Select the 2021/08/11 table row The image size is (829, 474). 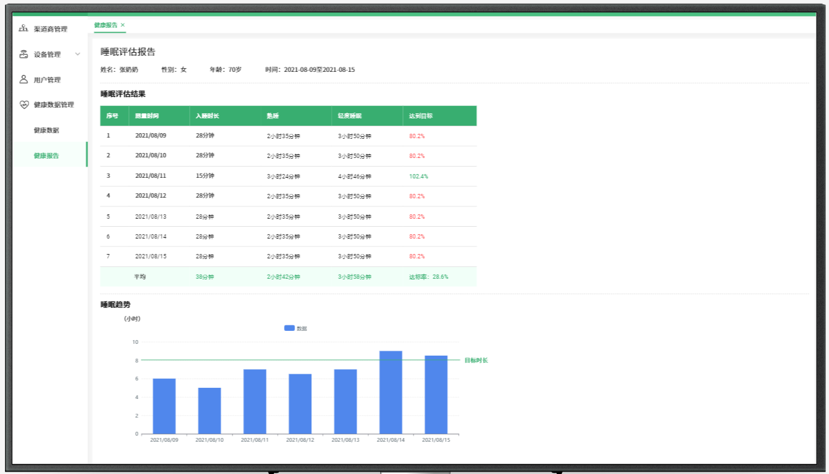pos(288,176)
